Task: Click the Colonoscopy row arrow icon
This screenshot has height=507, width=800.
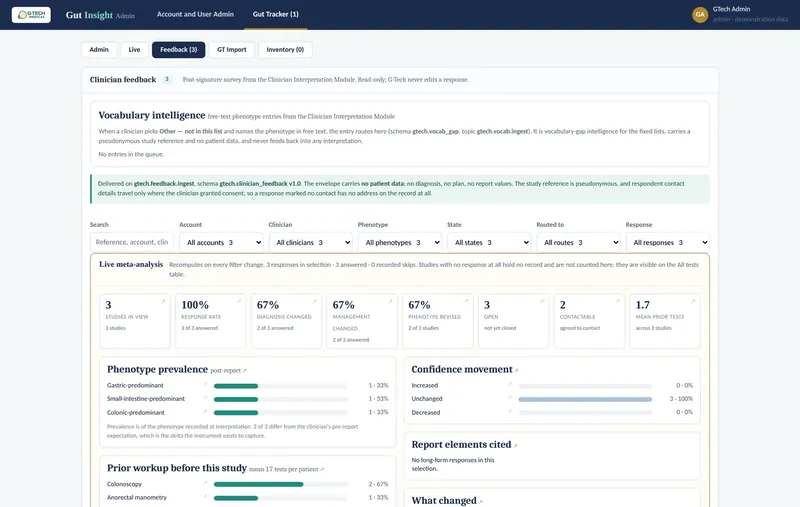Action: click(x=206, y=483)
